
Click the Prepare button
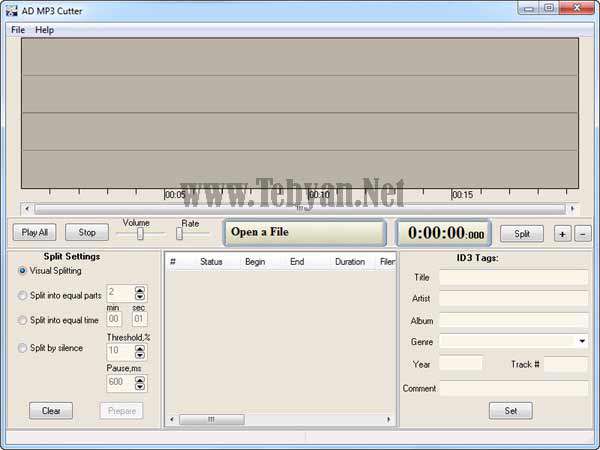click(122, 411)
